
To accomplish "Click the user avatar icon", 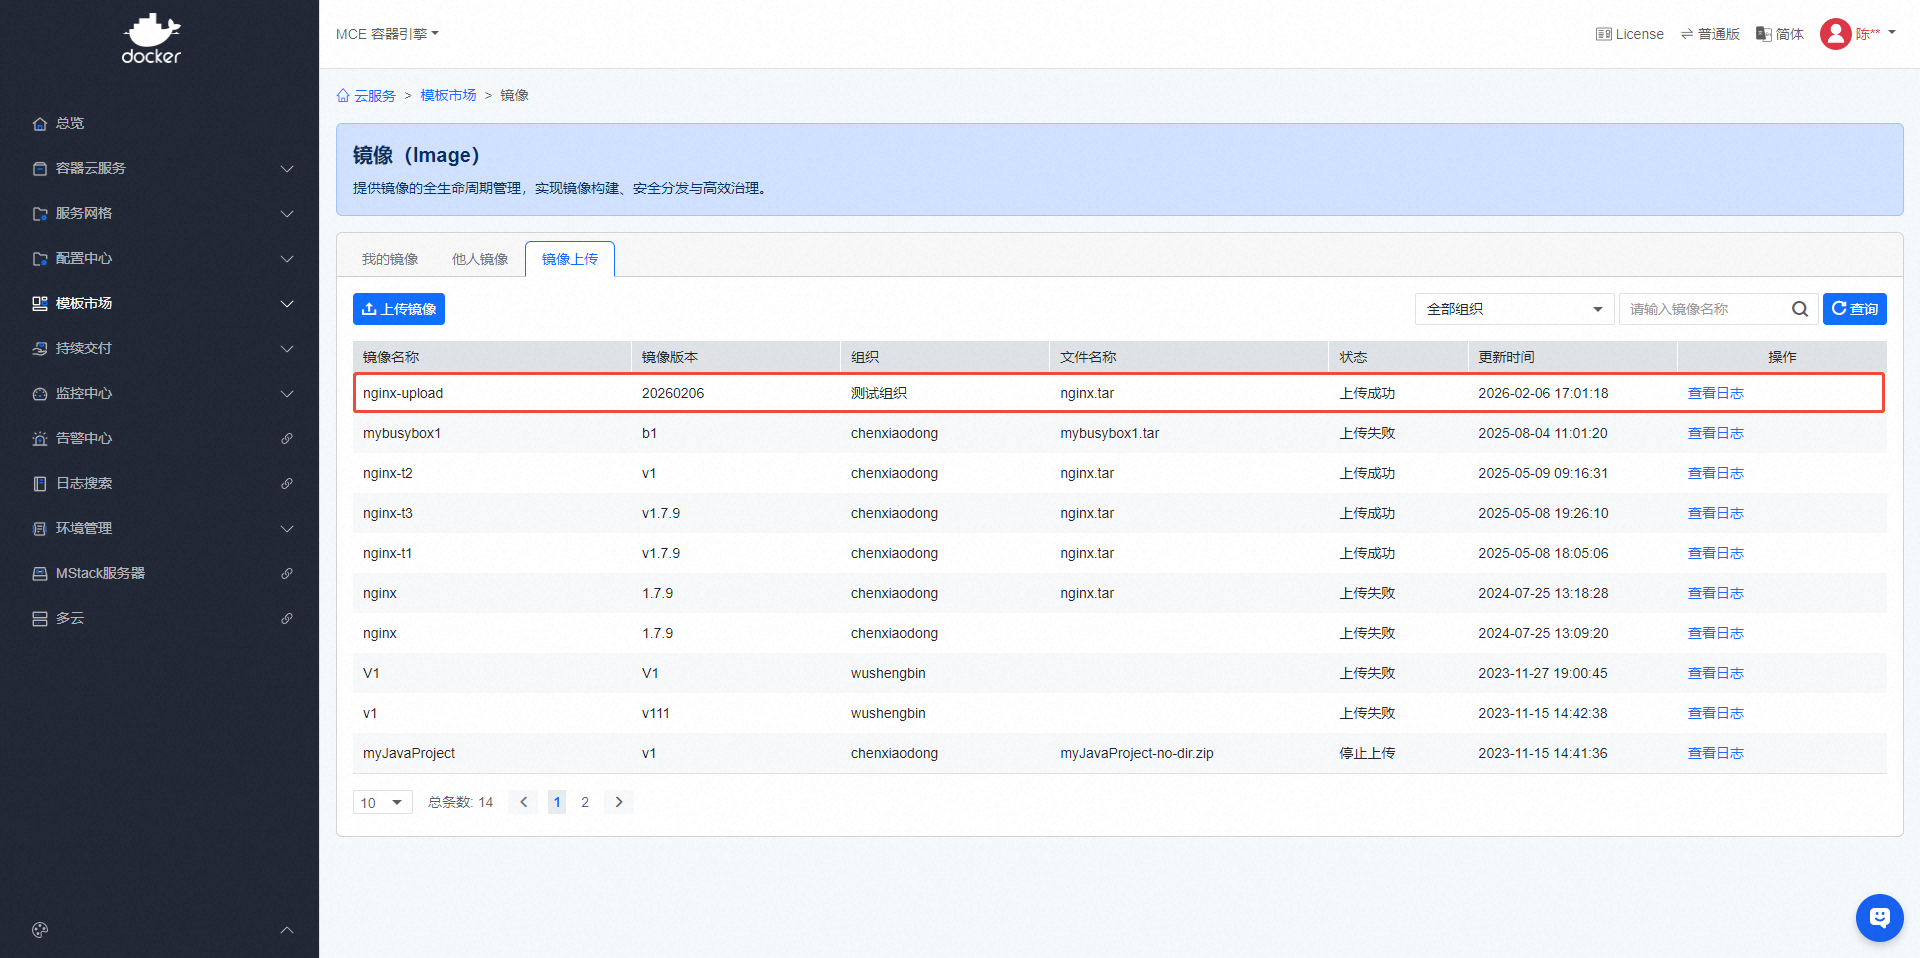I will click(1835, 34).
